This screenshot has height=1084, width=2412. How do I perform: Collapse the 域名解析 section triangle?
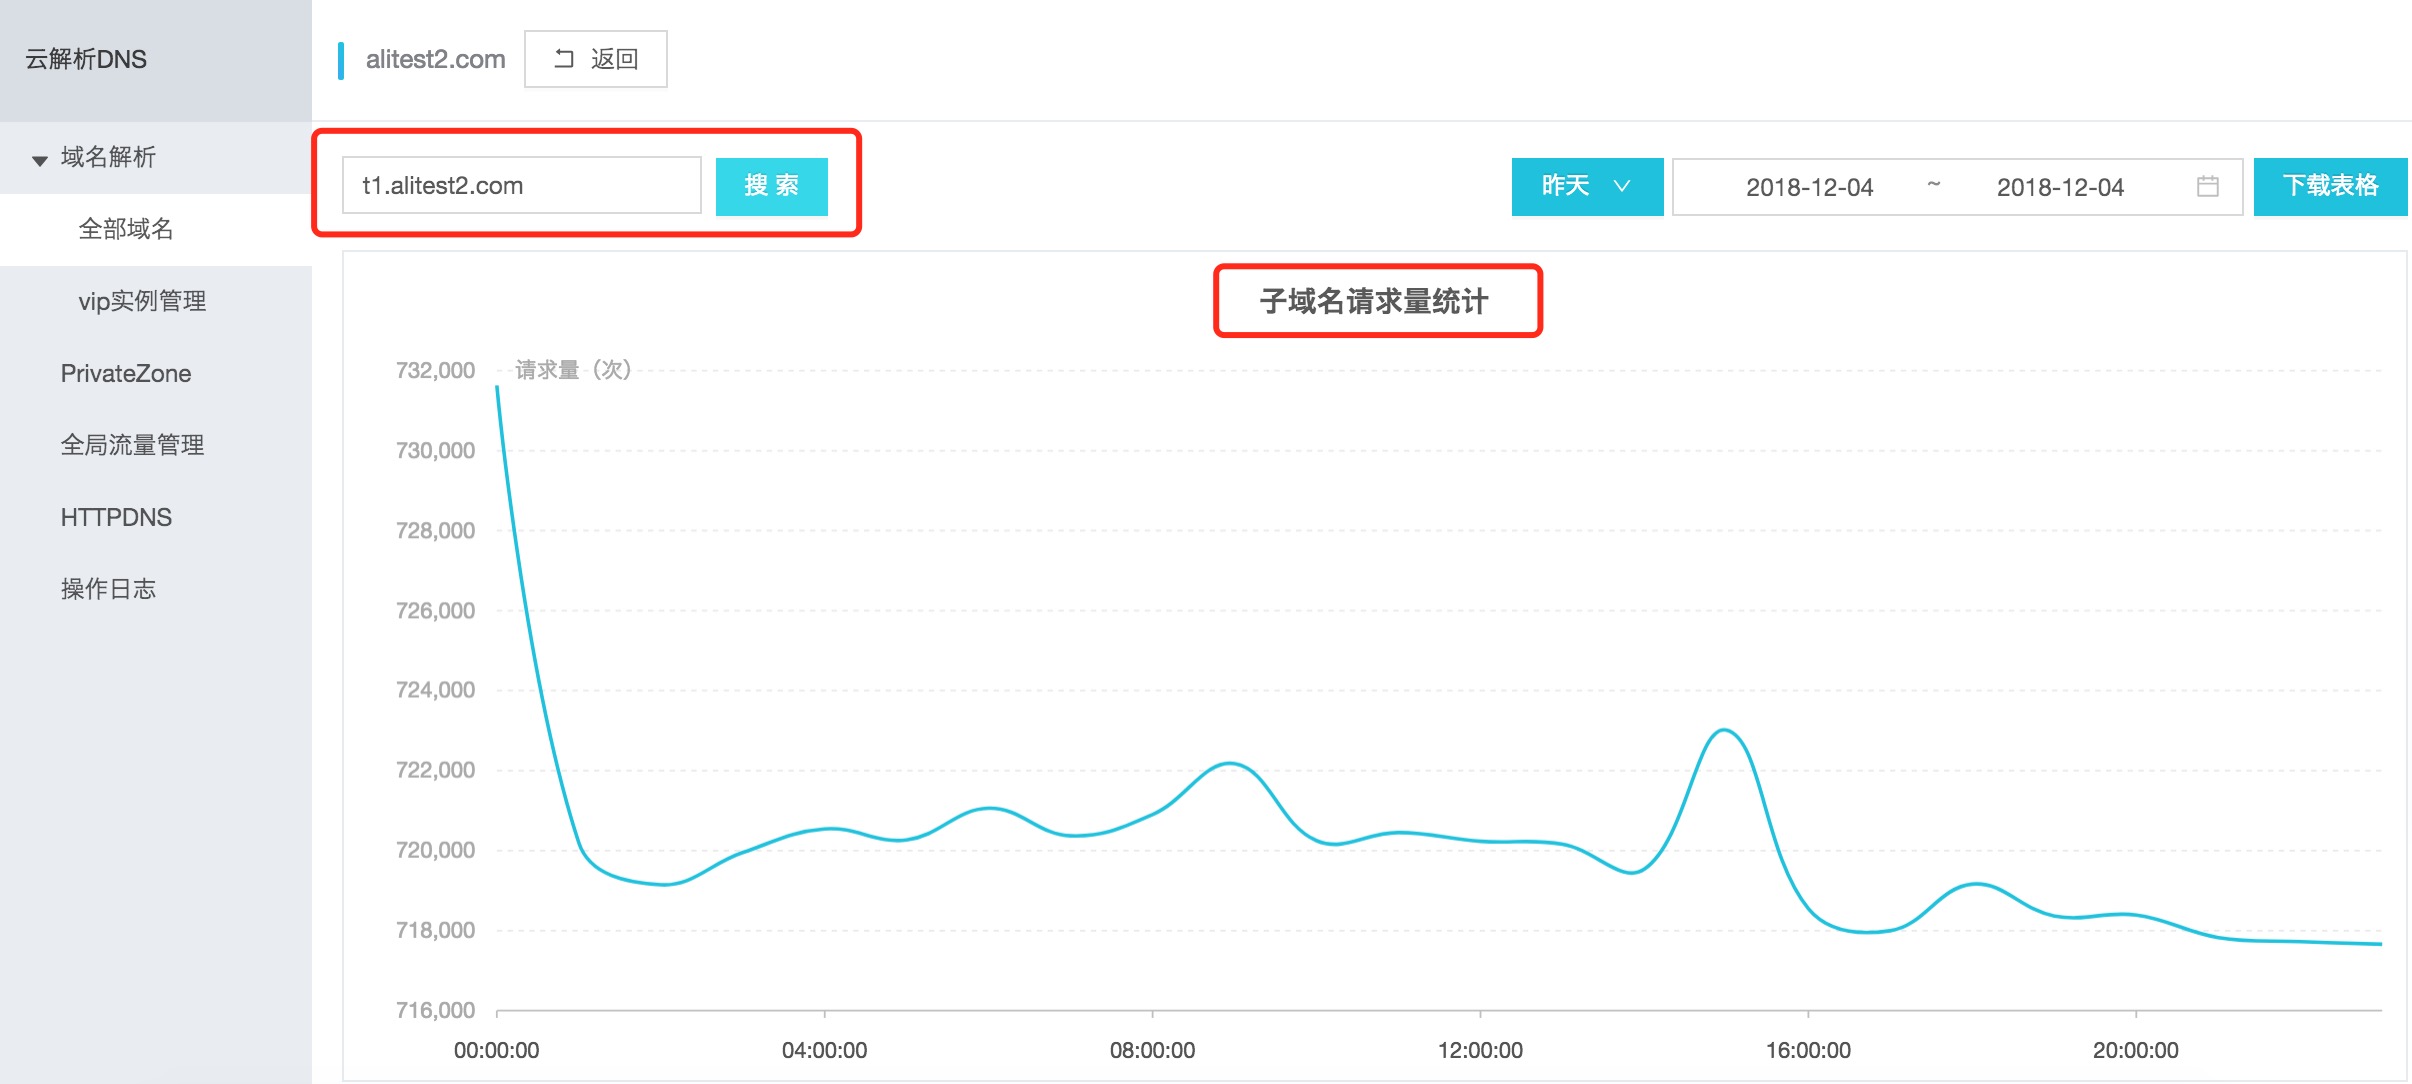38,158
